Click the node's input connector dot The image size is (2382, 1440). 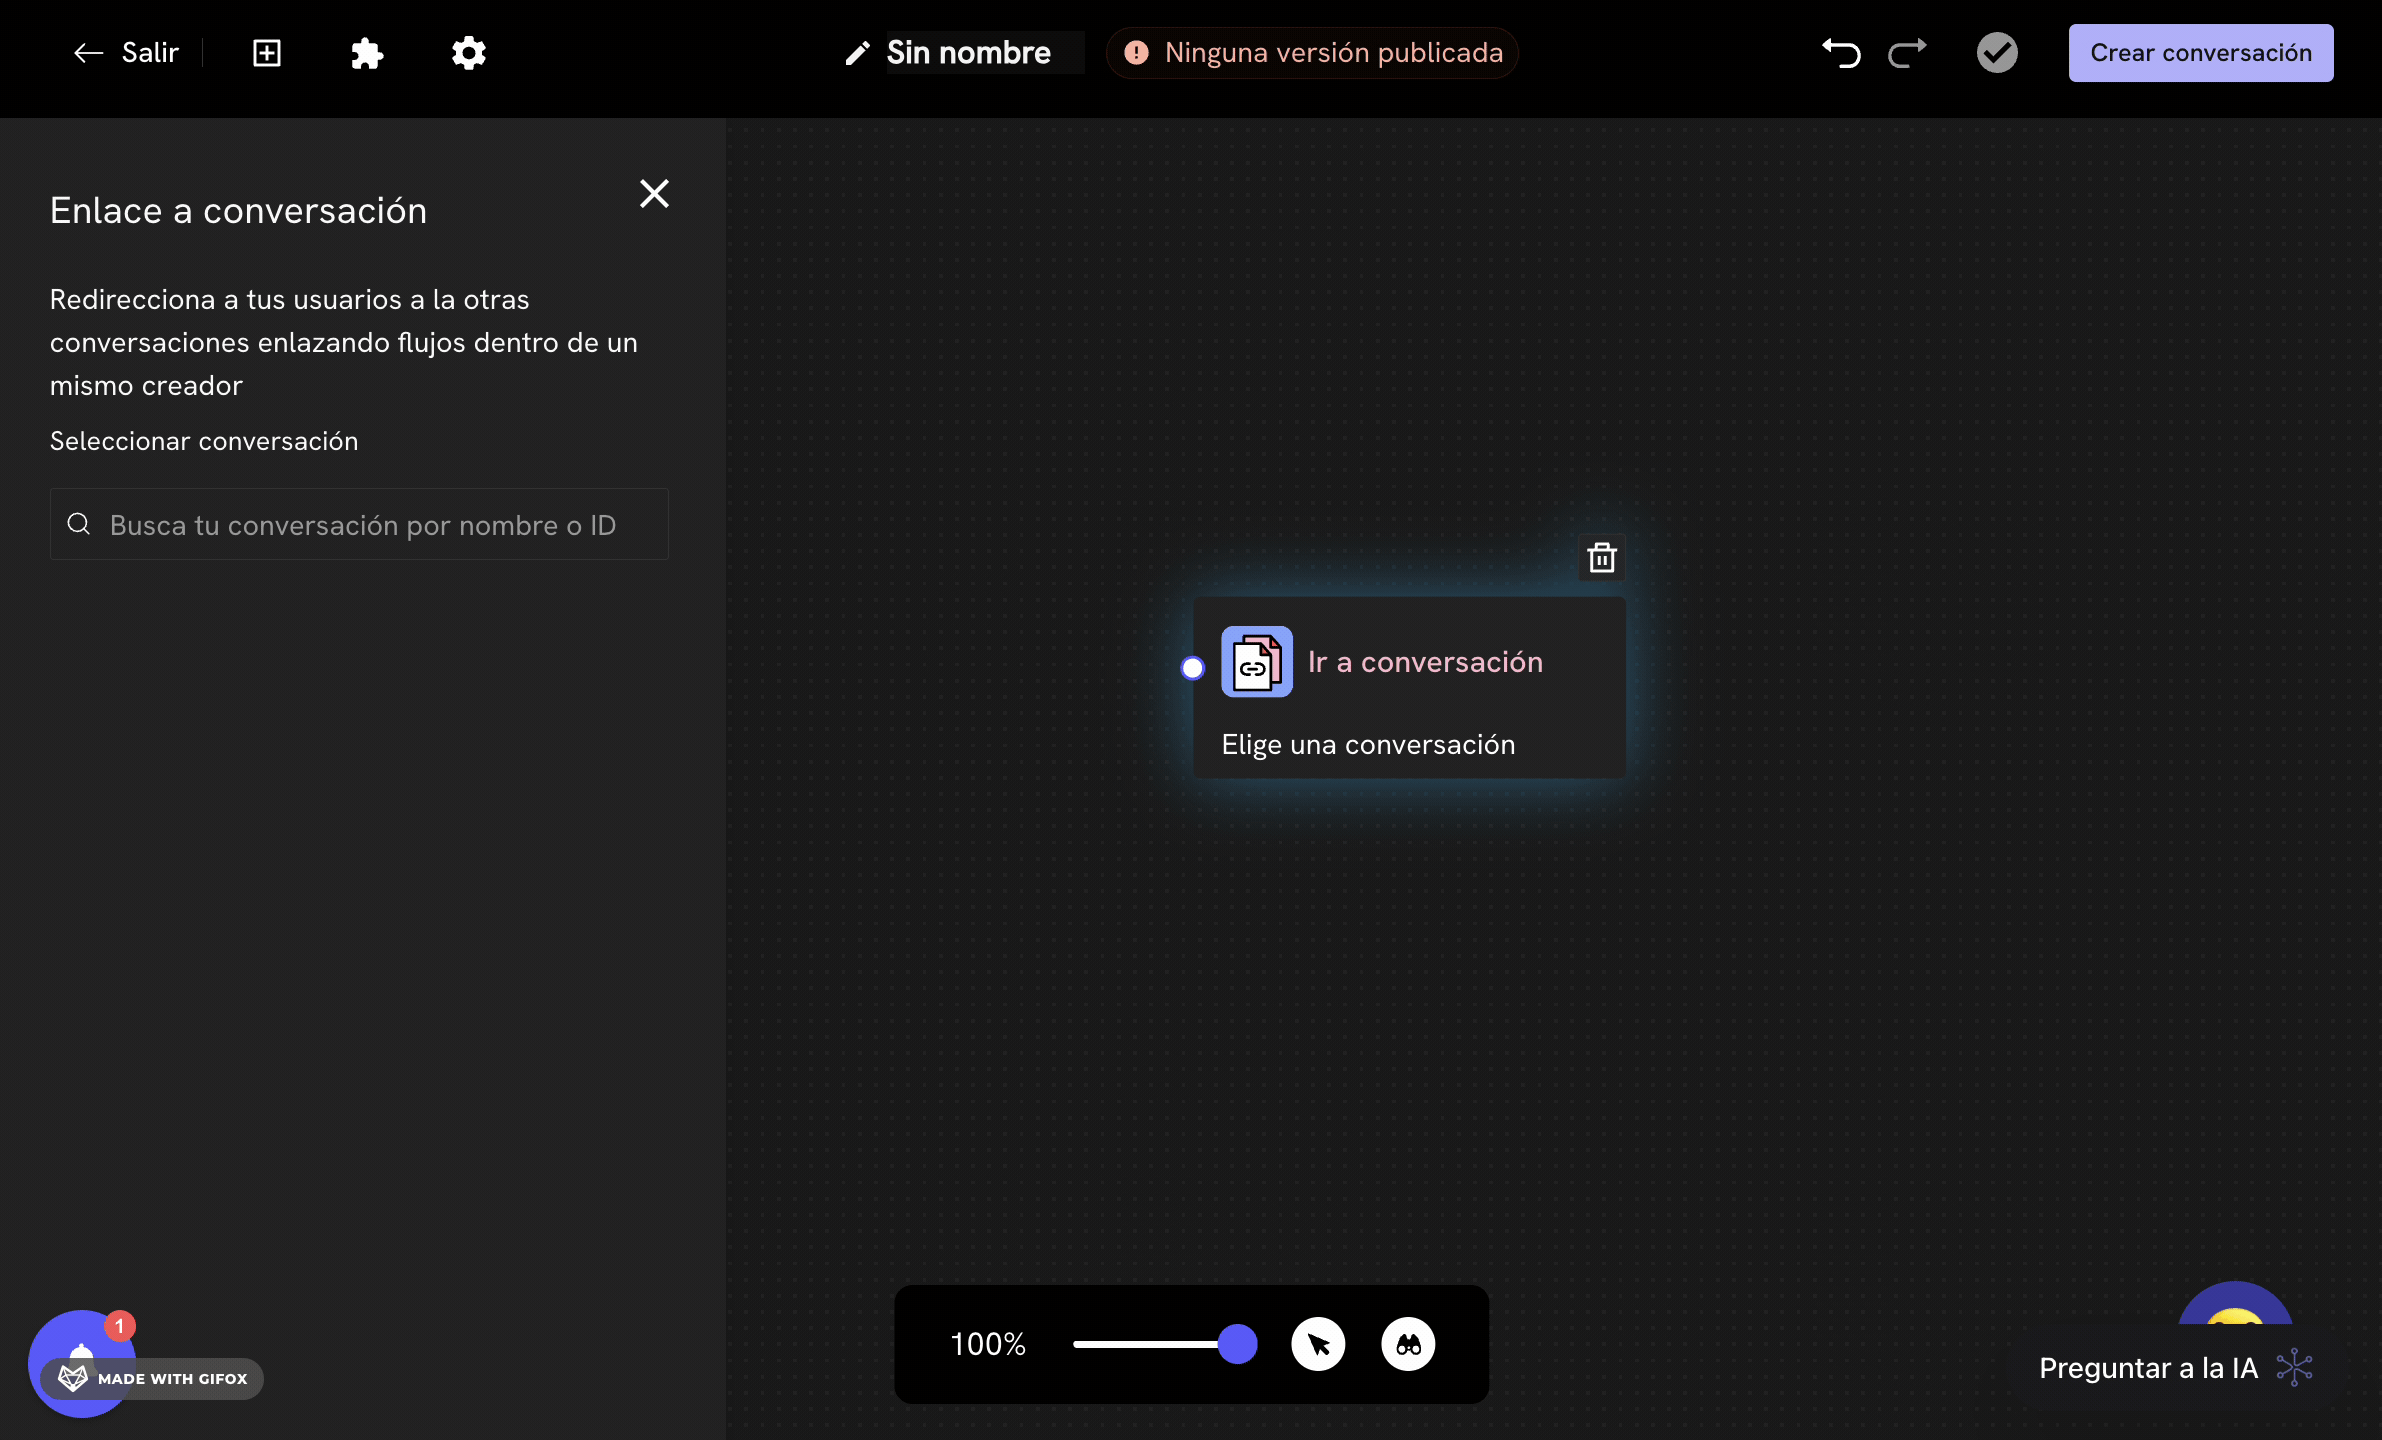1192,668
